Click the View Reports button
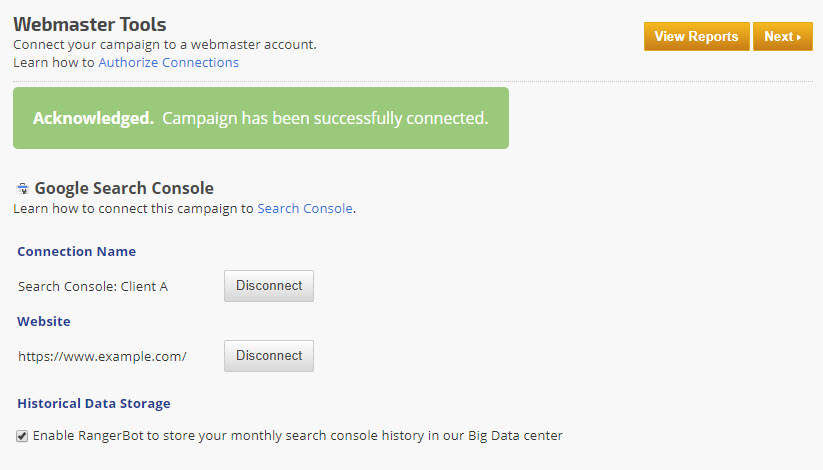 pyautogui.click(x=696, y=37)
